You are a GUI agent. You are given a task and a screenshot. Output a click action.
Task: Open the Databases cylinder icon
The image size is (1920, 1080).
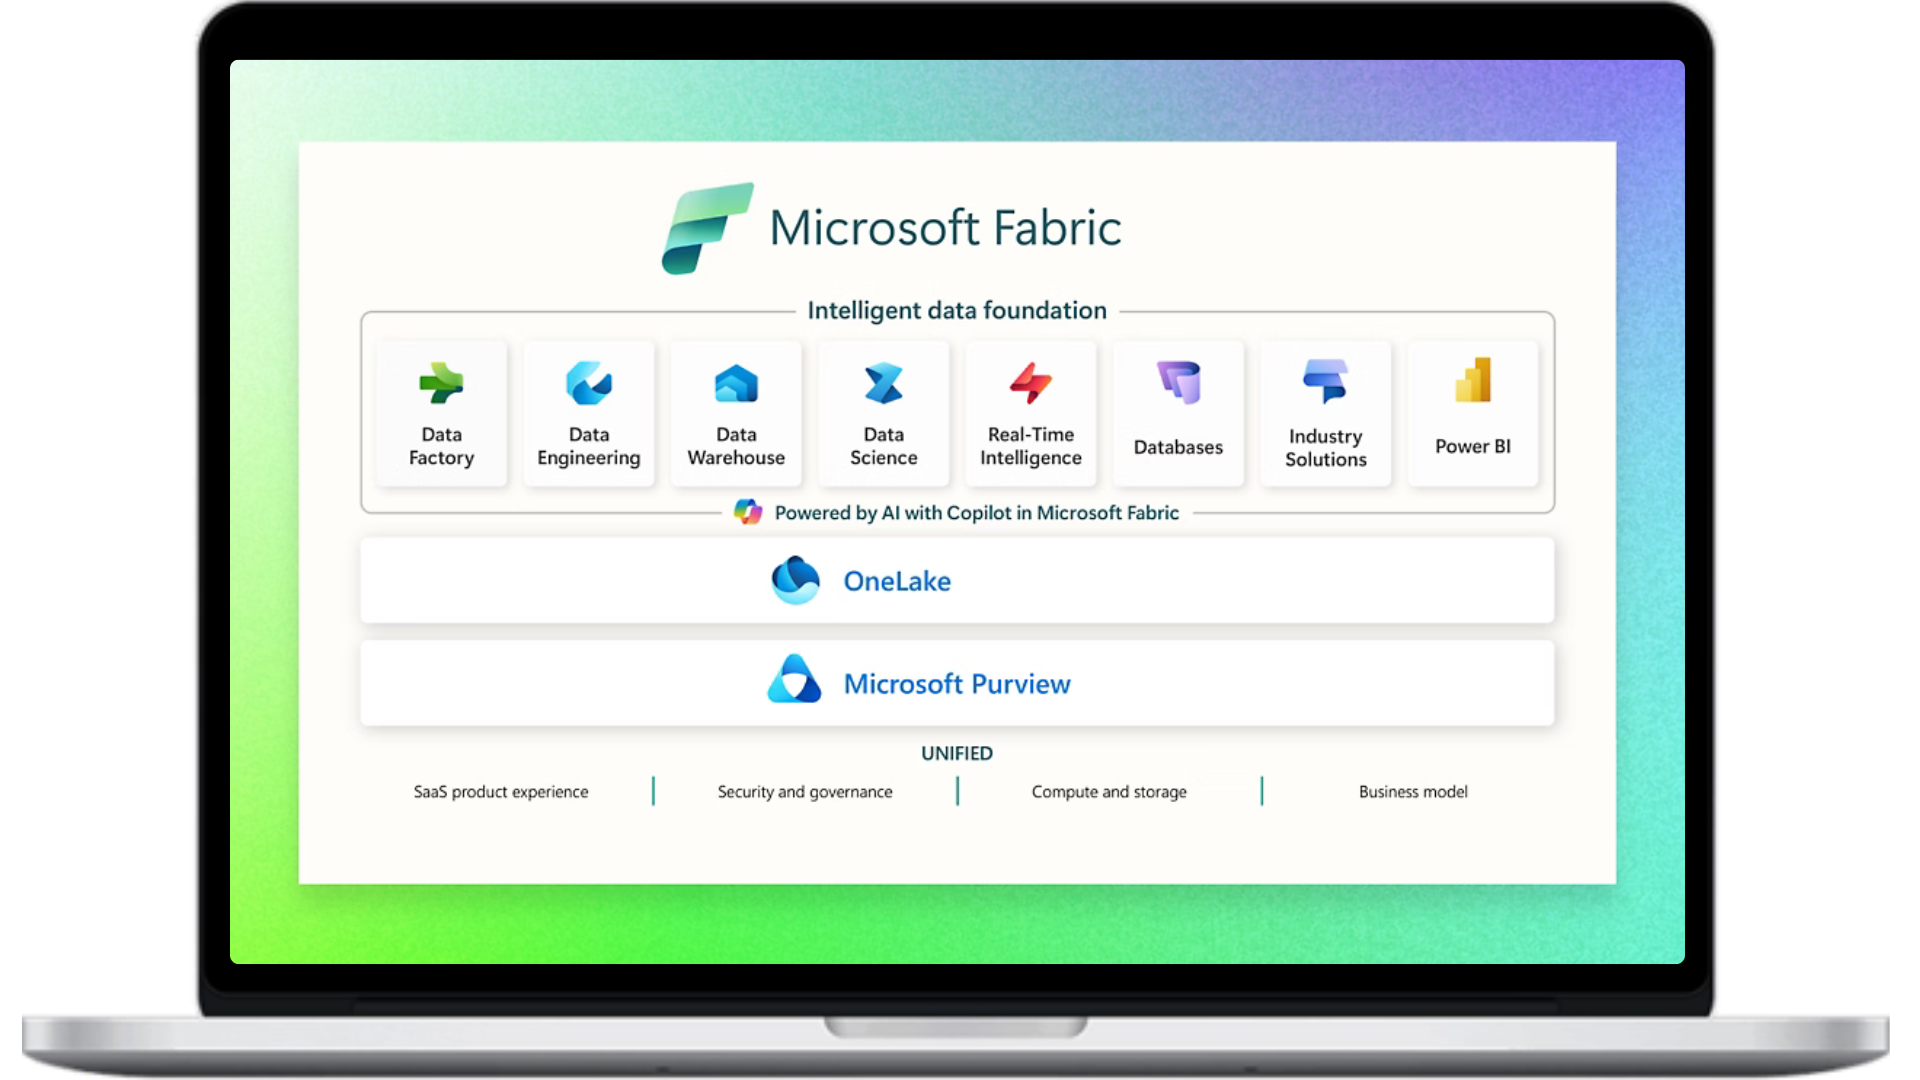tap(1178, 382)
